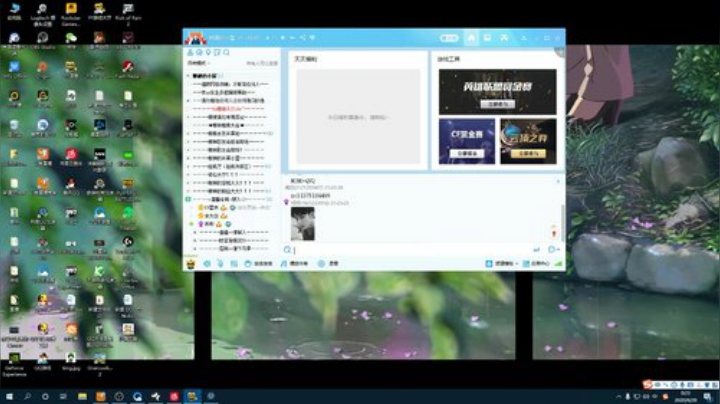Open the taskbar clock
Image resolution: width=720 pixels, height=404 pixels.
686,397
